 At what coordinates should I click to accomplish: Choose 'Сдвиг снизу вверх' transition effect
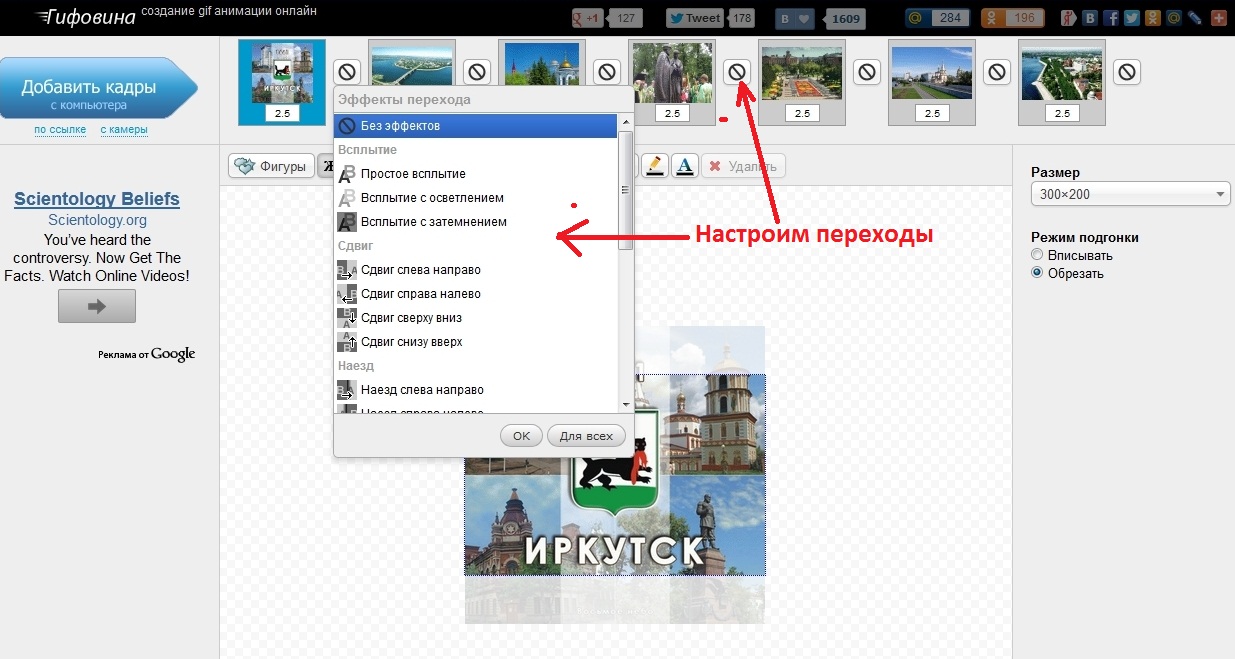(x=476, y=342)
